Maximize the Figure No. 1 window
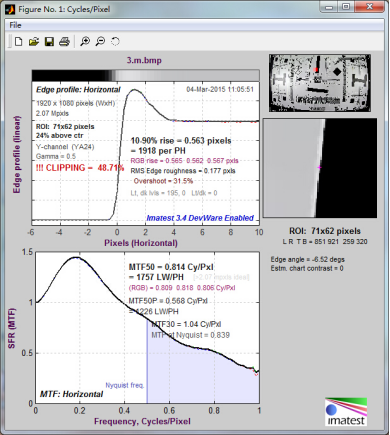This screenshot has height=435, width=390. [346, 6]
